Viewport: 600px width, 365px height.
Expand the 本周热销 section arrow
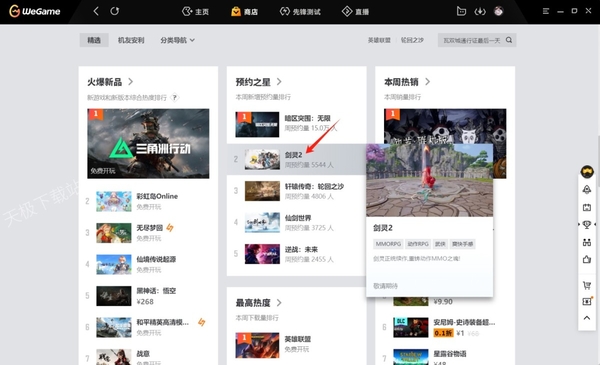427,81
